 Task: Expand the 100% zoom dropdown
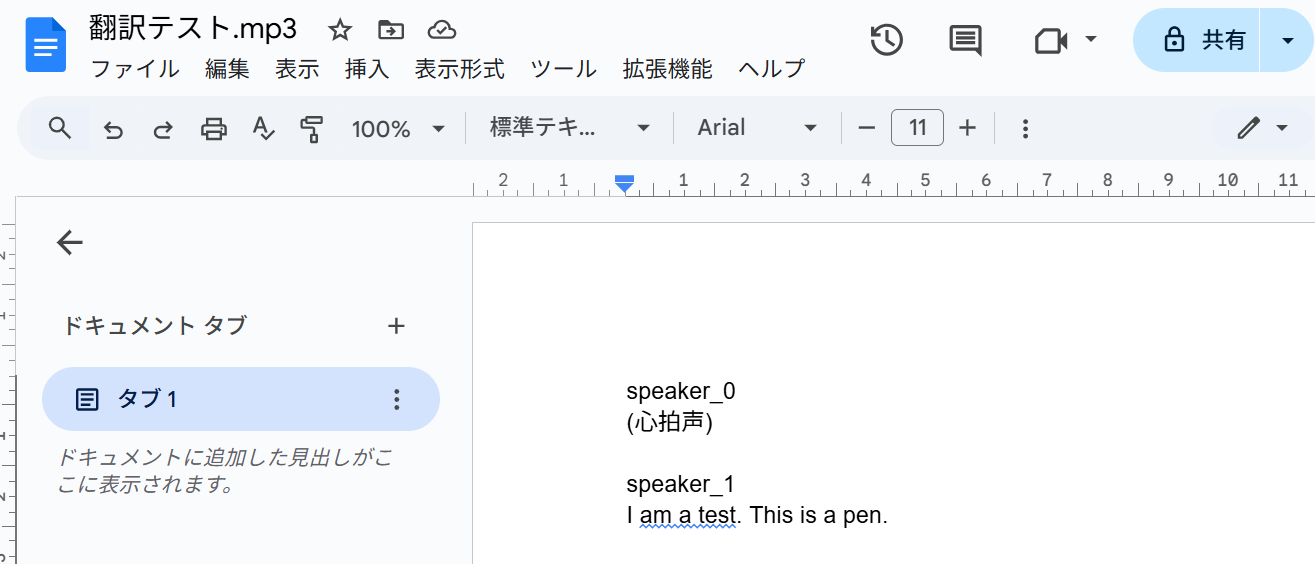(397, 129)
